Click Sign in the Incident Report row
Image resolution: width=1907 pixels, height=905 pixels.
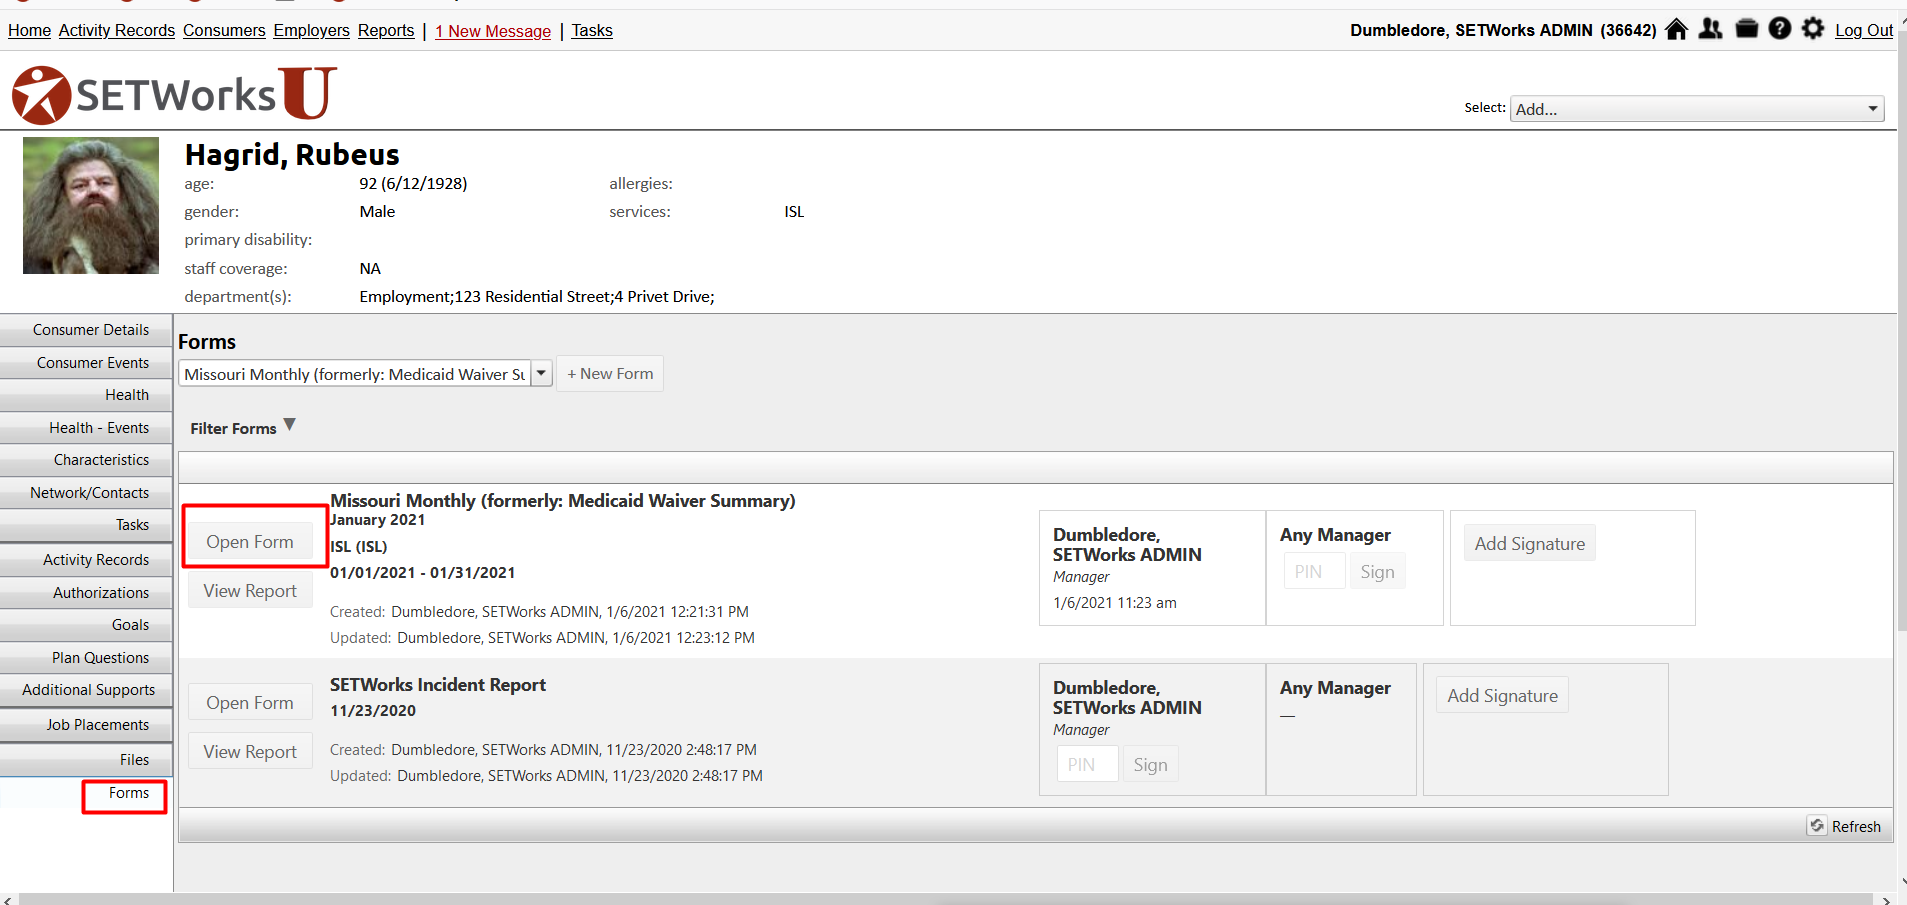(1150, 765)
